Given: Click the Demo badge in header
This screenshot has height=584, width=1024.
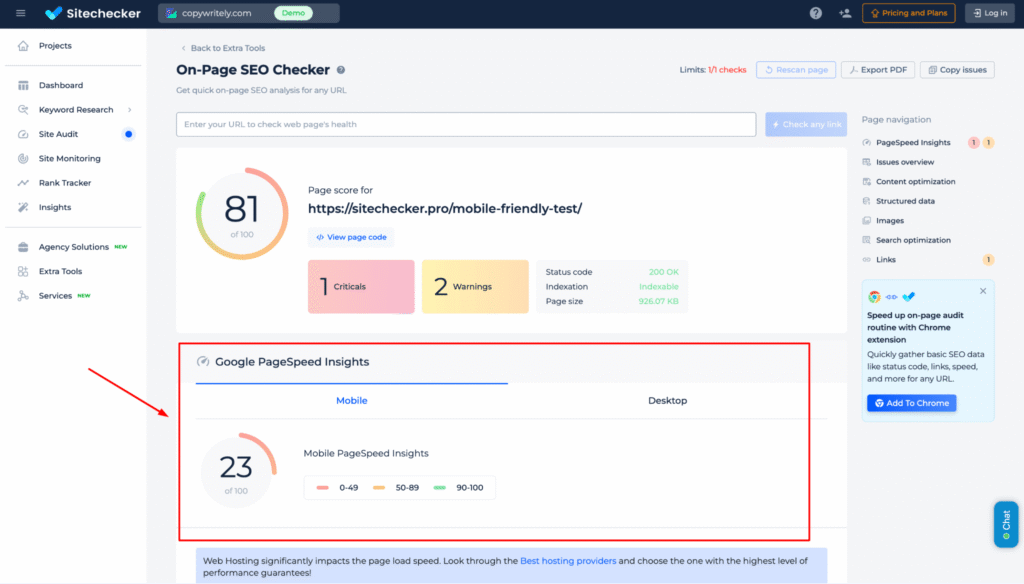Looking at the screenshot, I should (293, 13).
